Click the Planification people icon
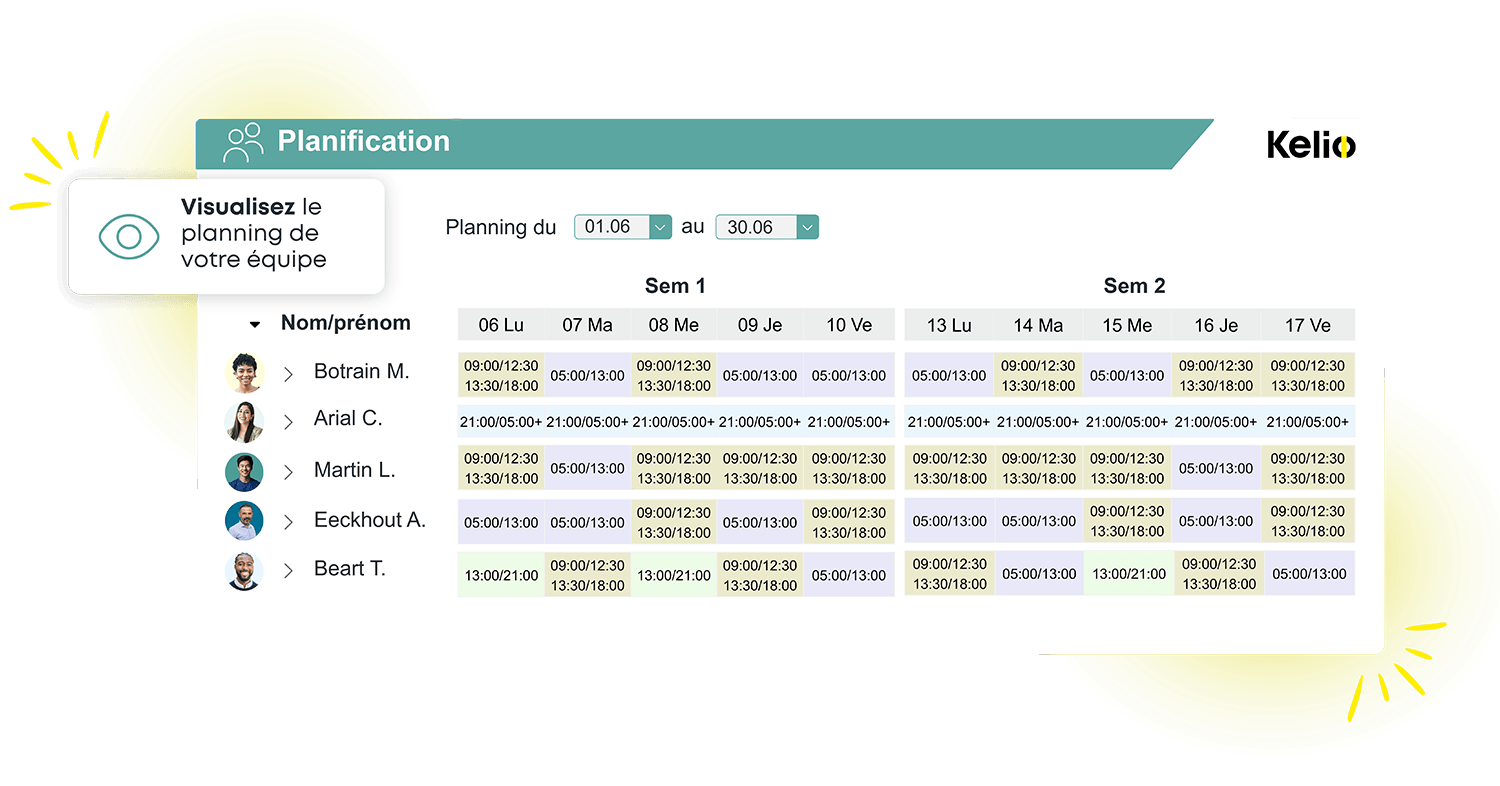Image resolution: width=1500 pixels, height=786 pixels. pyautogui.click(x=243, y=142)
